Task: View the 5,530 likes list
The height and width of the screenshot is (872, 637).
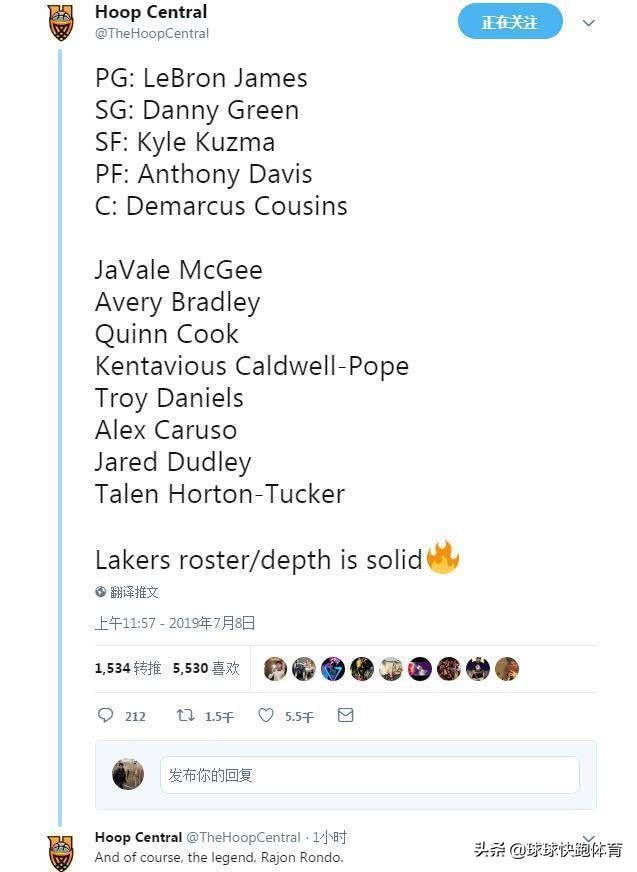Action: point(205,668)
